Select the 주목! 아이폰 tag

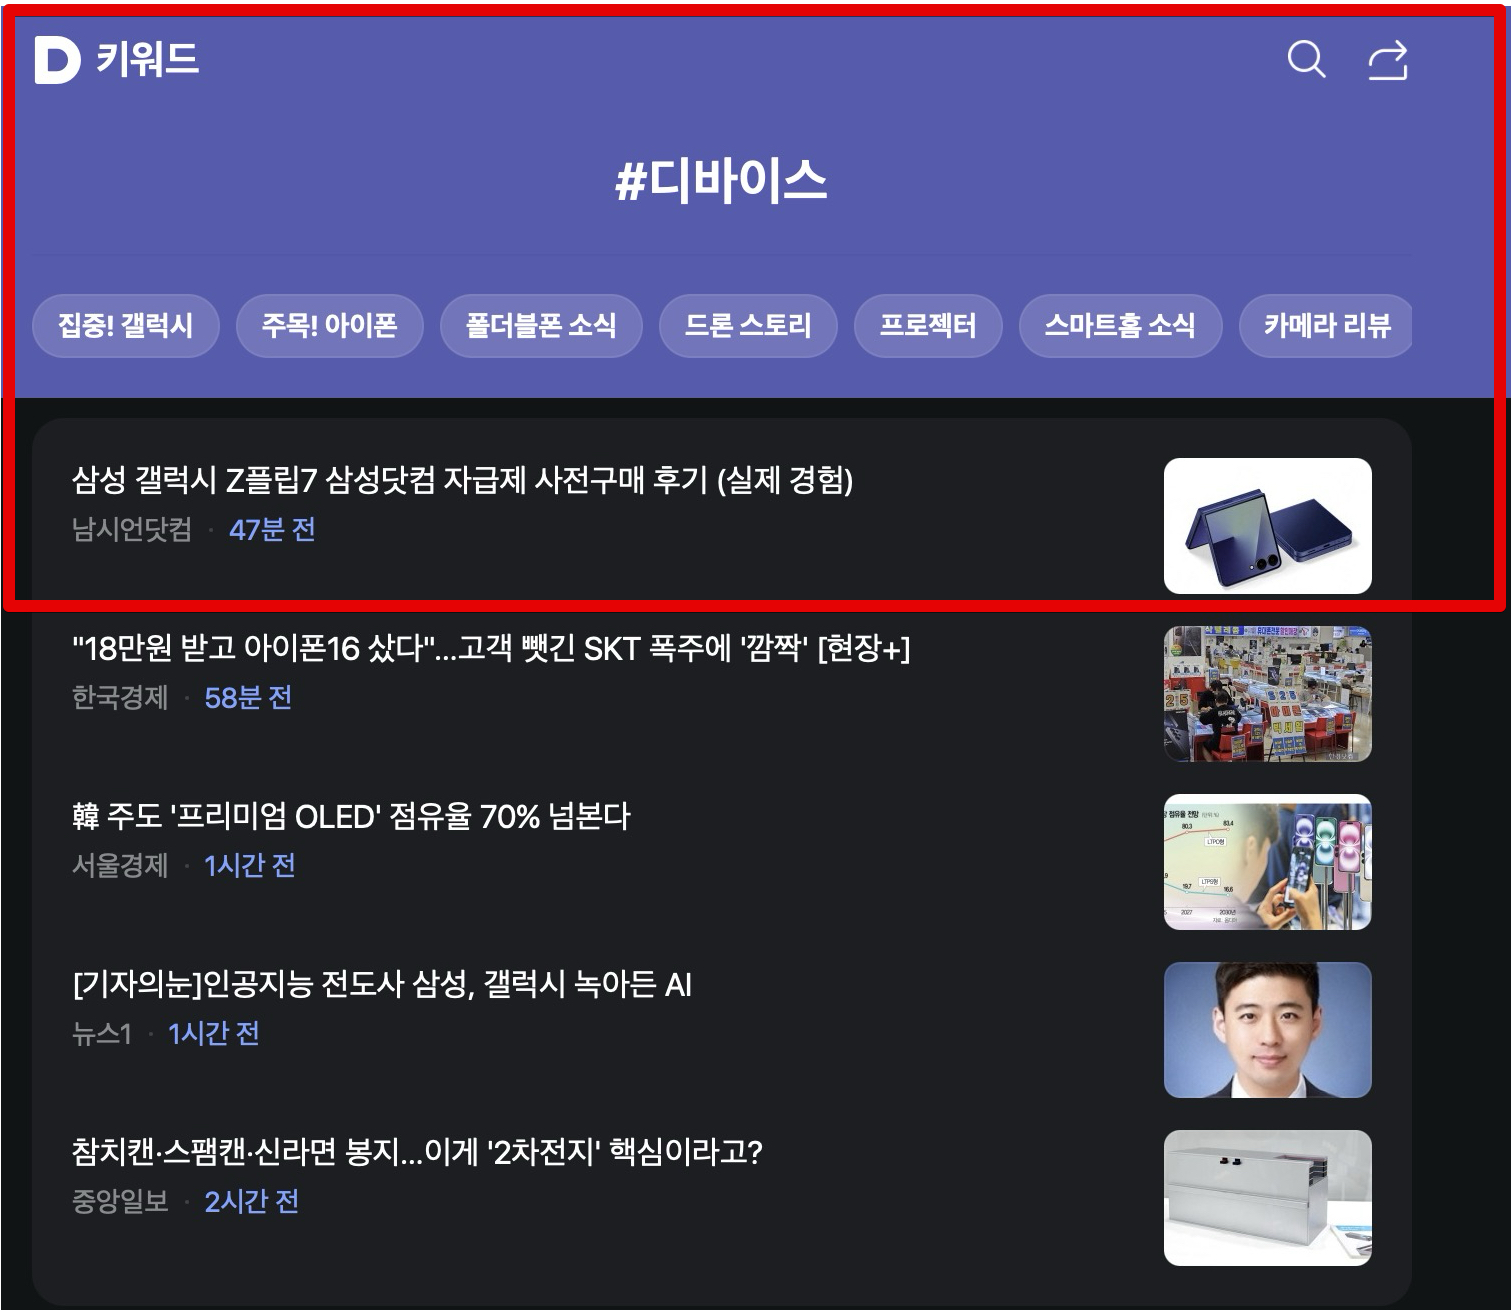click(330, 325)
